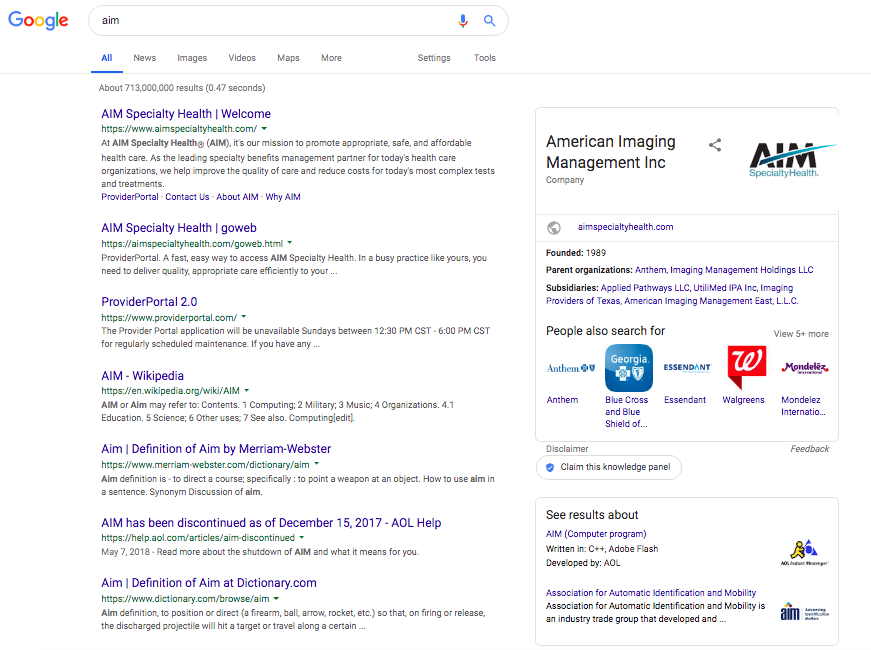Image resolution: width=871 pixels, height=650 pixels.
Task: Open the dropdown arrow next to the Wikipedia result URL
Action: [x=247, y=391]
